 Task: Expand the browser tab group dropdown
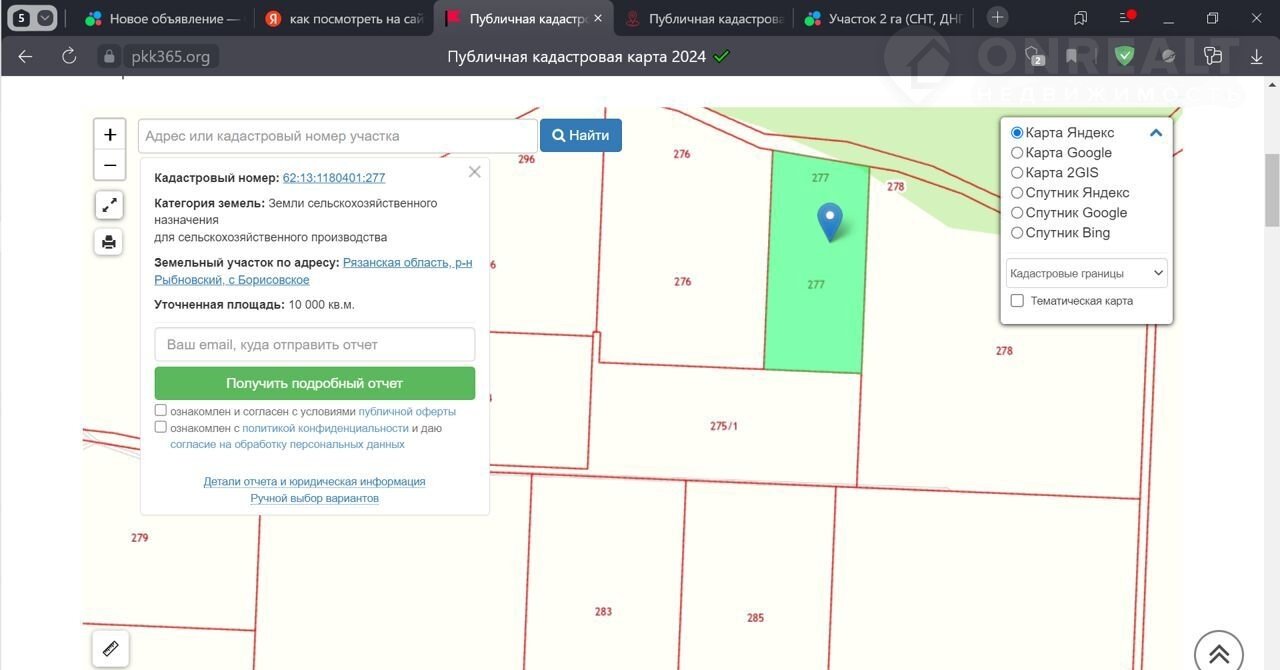45,18
